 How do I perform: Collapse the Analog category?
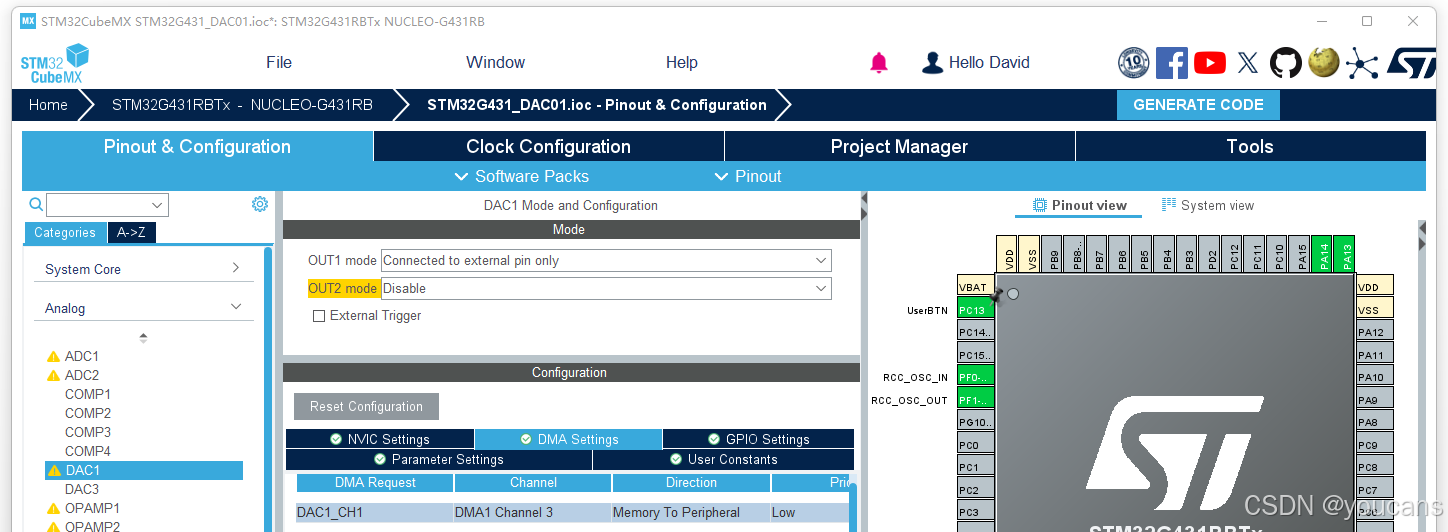pyautogui.click(x=142, y=308)
